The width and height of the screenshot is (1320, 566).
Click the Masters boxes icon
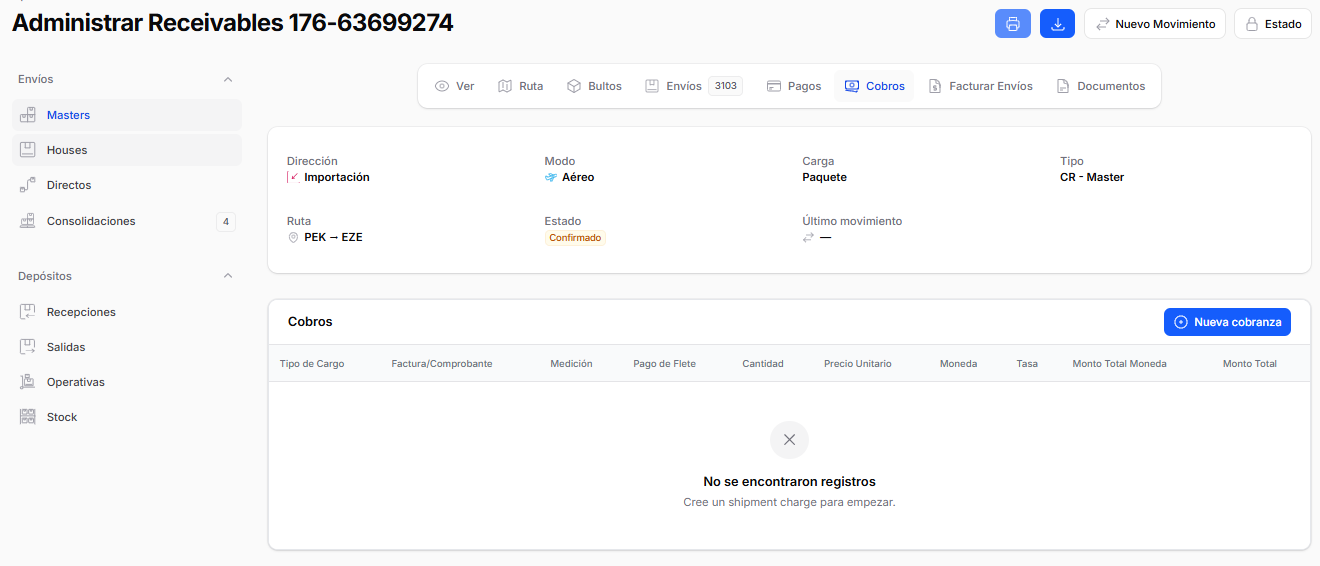pyautogui.click(x=28, y=115)
